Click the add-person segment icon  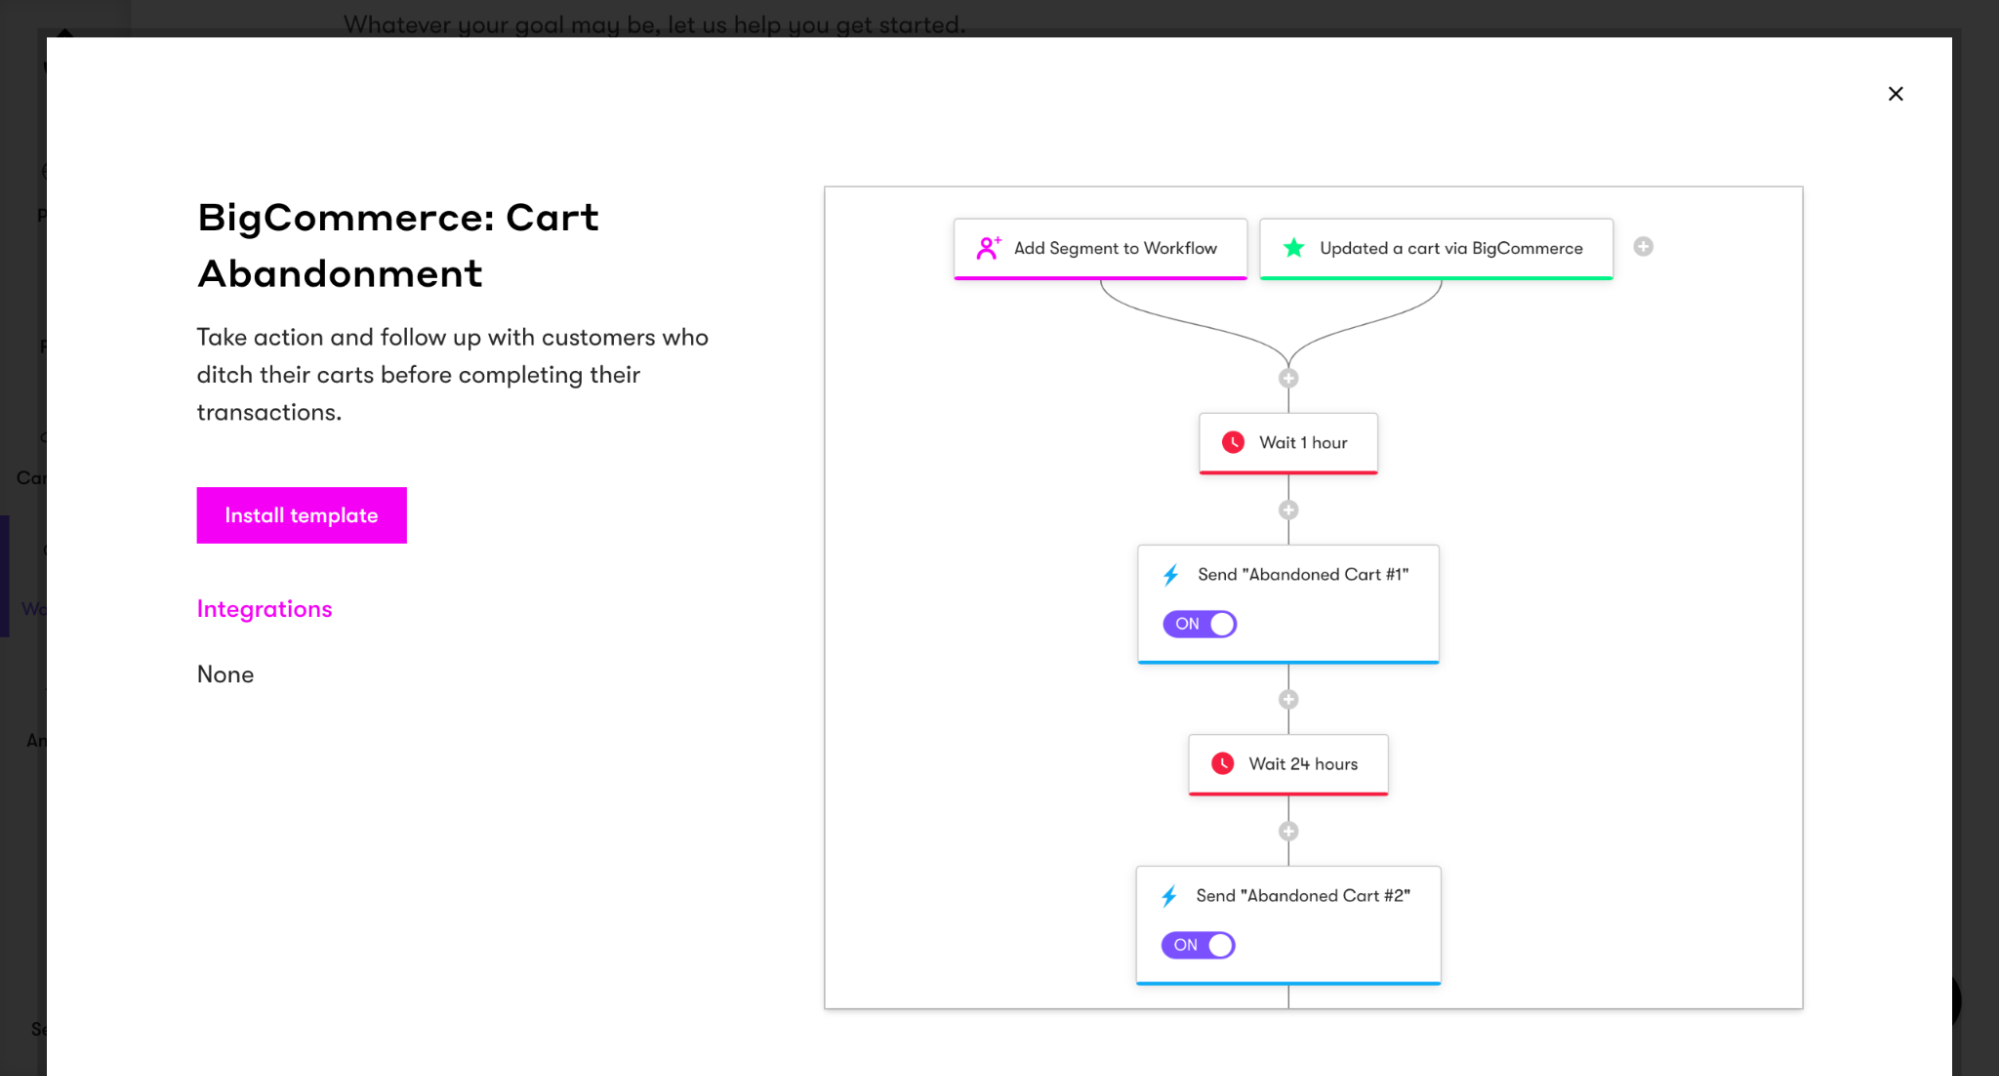click(988, 248)
